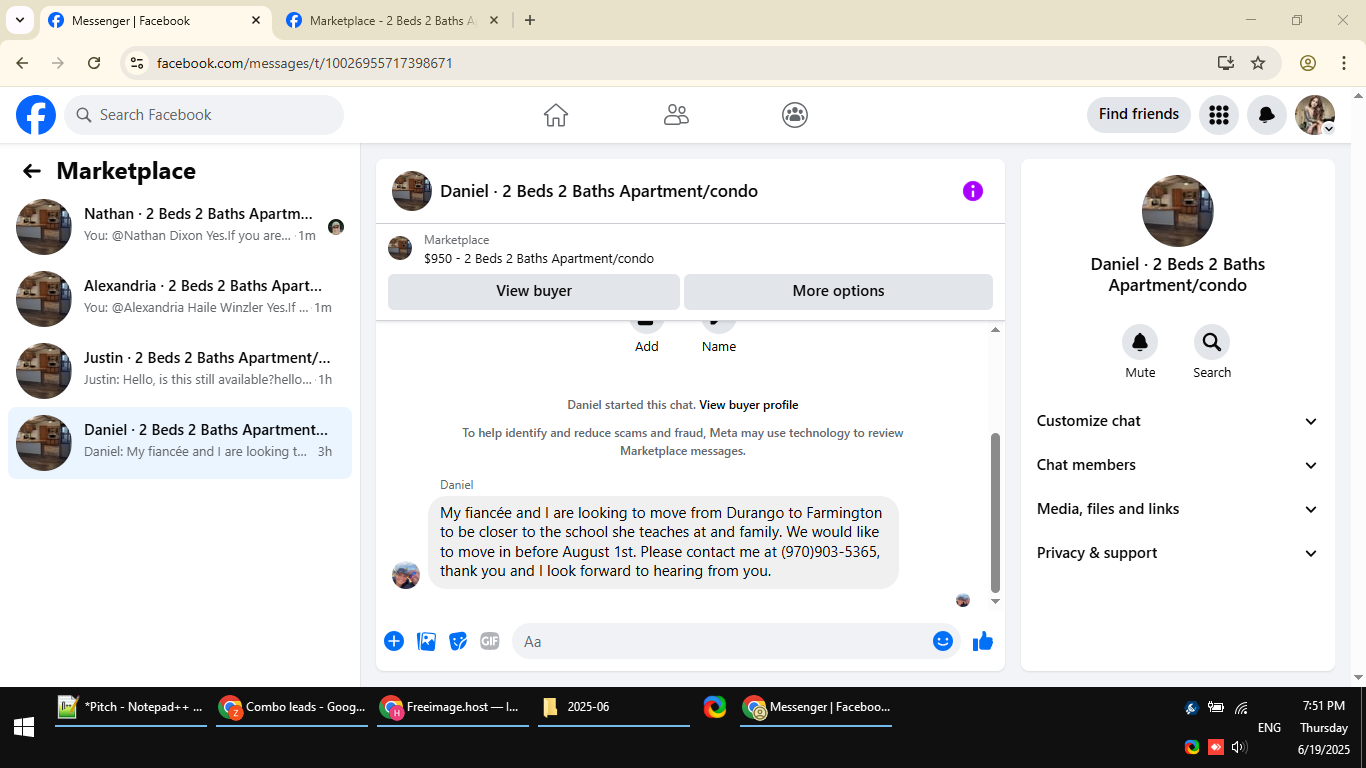1366x768 pixels.
Task: Mute the conversation with bell icon
Action: [x=1140, y=343]
